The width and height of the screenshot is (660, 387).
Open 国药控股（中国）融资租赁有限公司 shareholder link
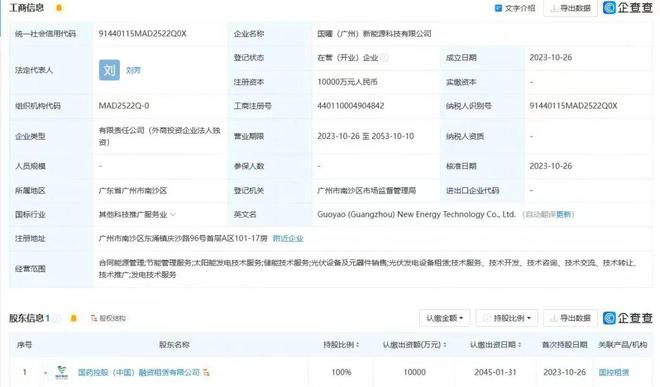coord(138,372)
